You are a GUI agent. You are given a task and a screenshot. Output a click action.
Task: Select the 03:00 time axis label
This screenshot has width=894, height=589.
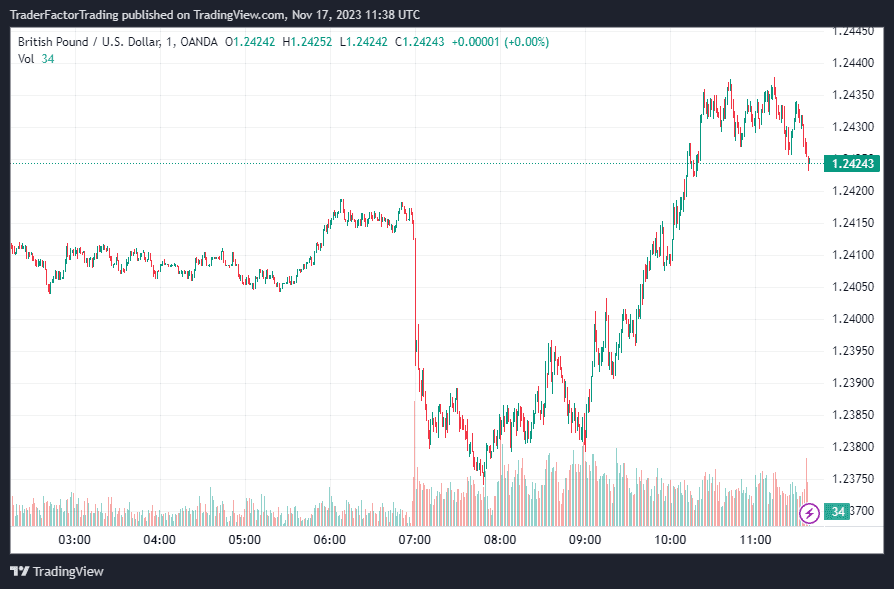click(x=75, y=540)
